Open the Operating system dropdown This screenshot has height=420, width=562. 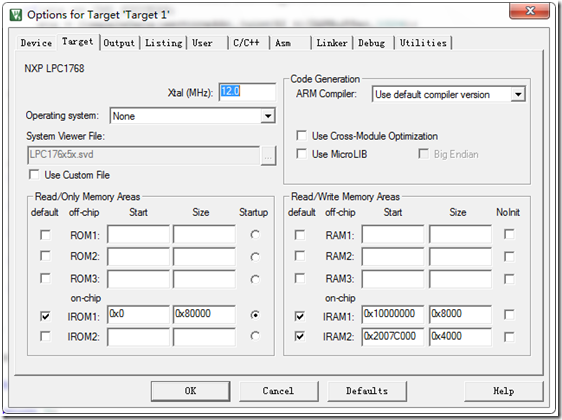coord(268,116)
